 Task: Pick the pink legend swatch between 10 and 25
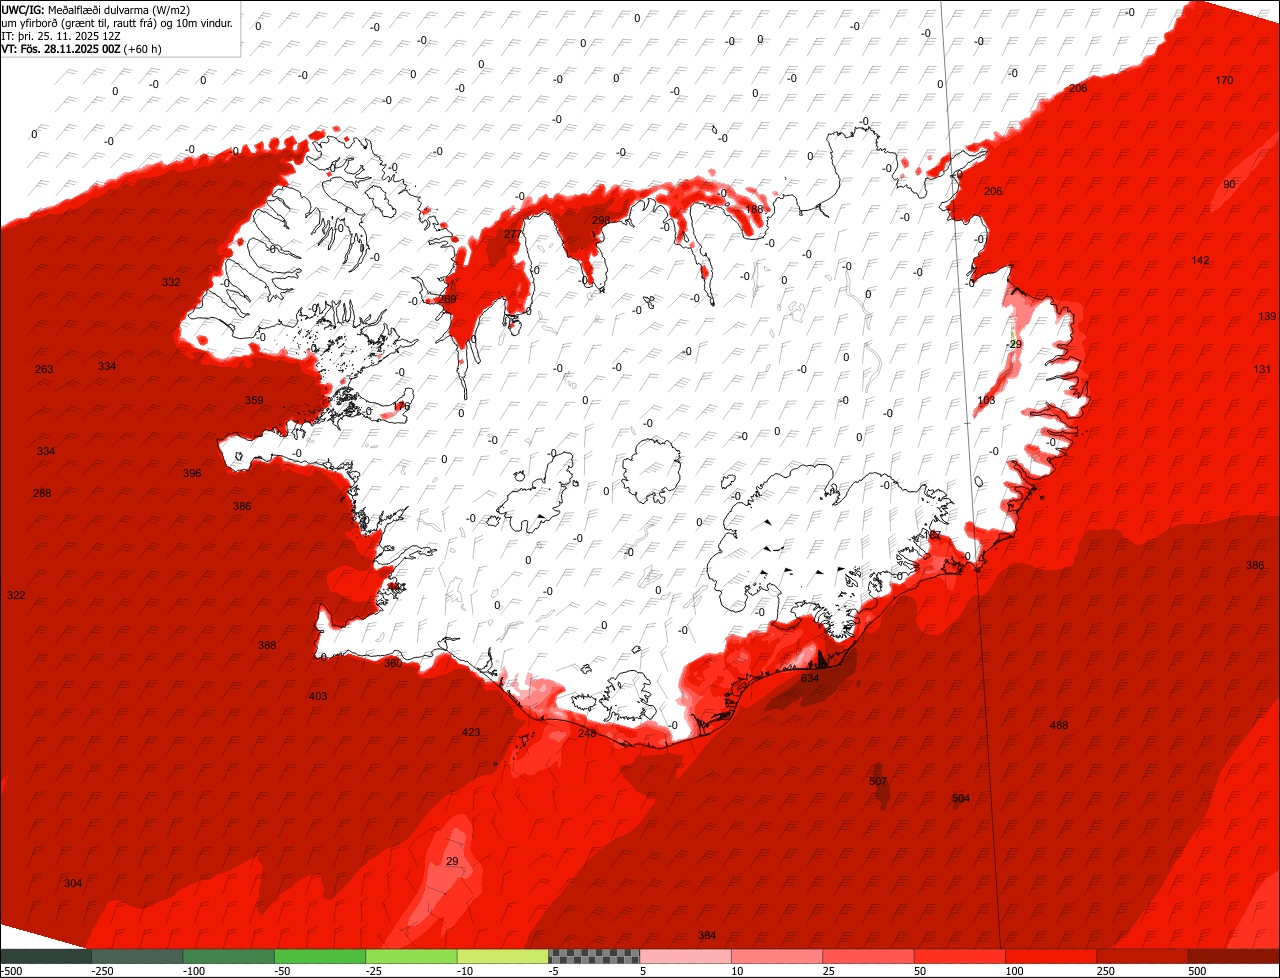[x=777, y=956]
